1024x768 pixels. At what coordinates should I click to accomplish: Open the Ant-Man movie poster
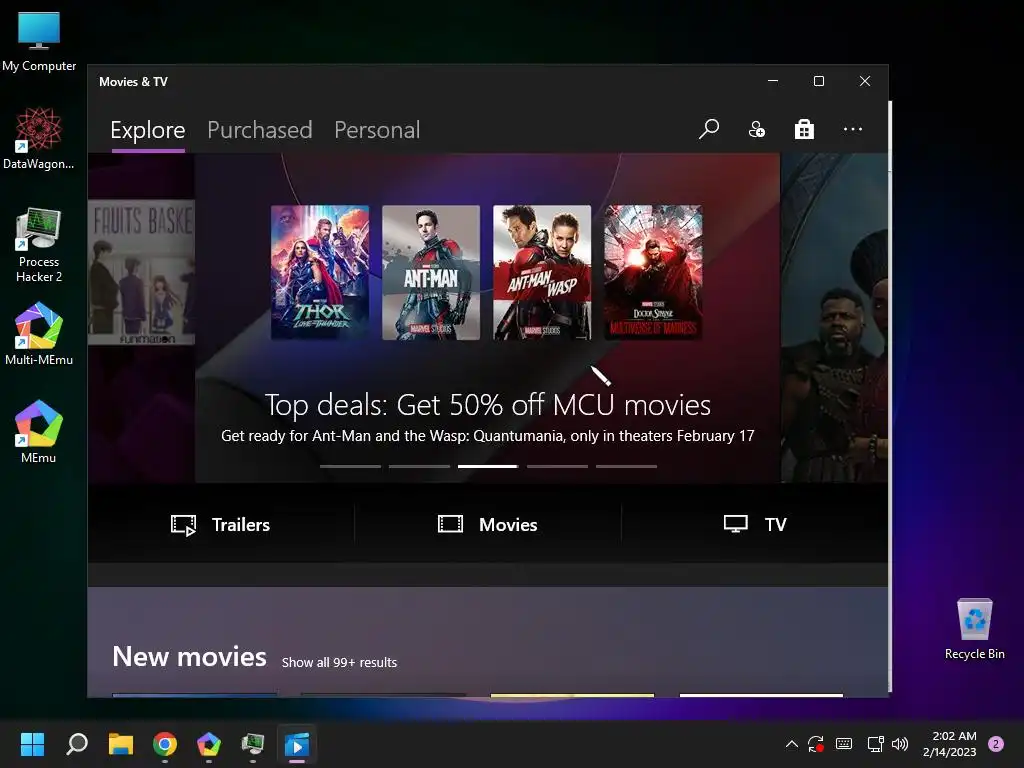click(431, 272)
